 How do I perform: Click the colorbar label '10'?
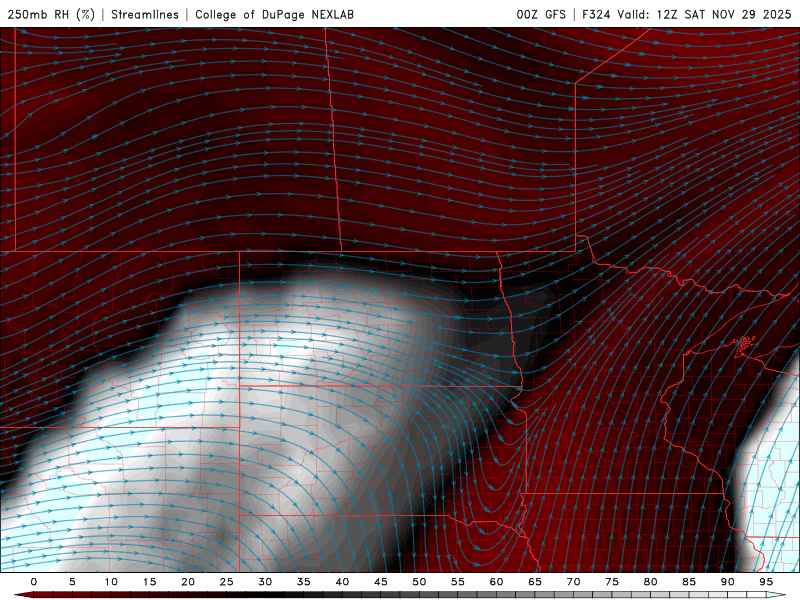111,582
